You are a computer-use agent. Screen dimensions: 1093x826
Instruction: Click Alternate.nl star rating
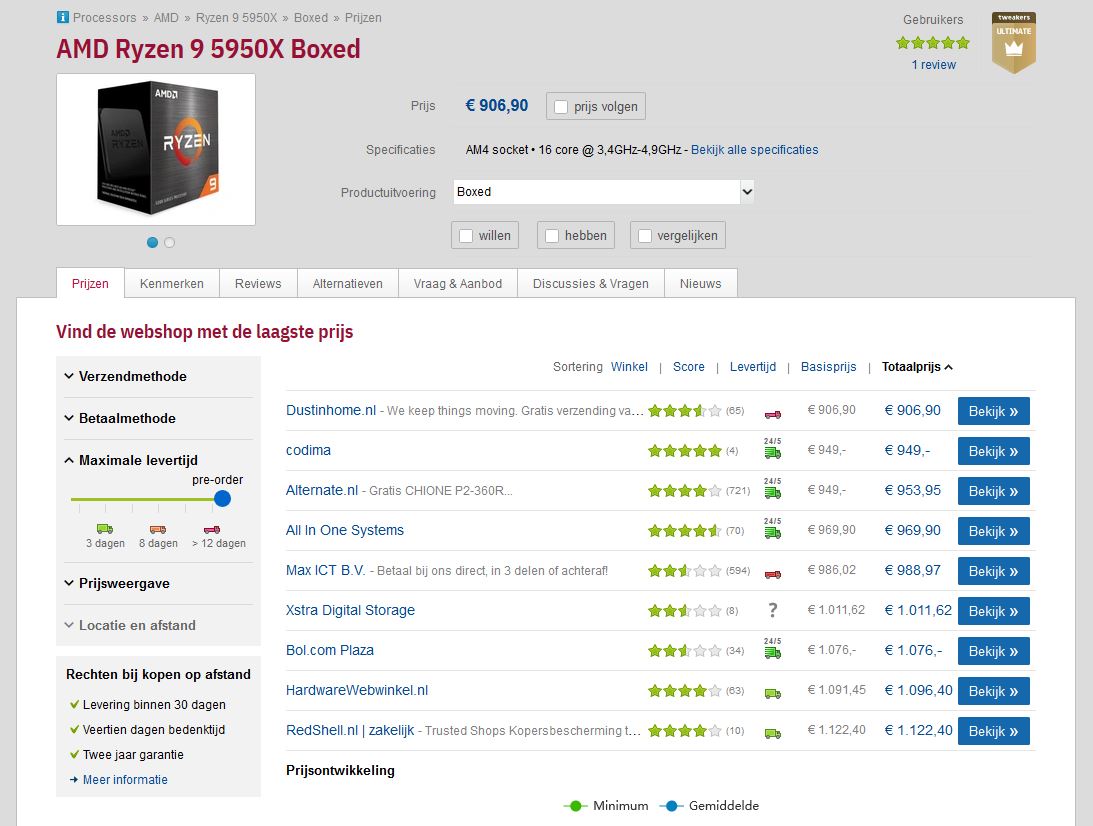pyautogui.click(x=685, y=491)
